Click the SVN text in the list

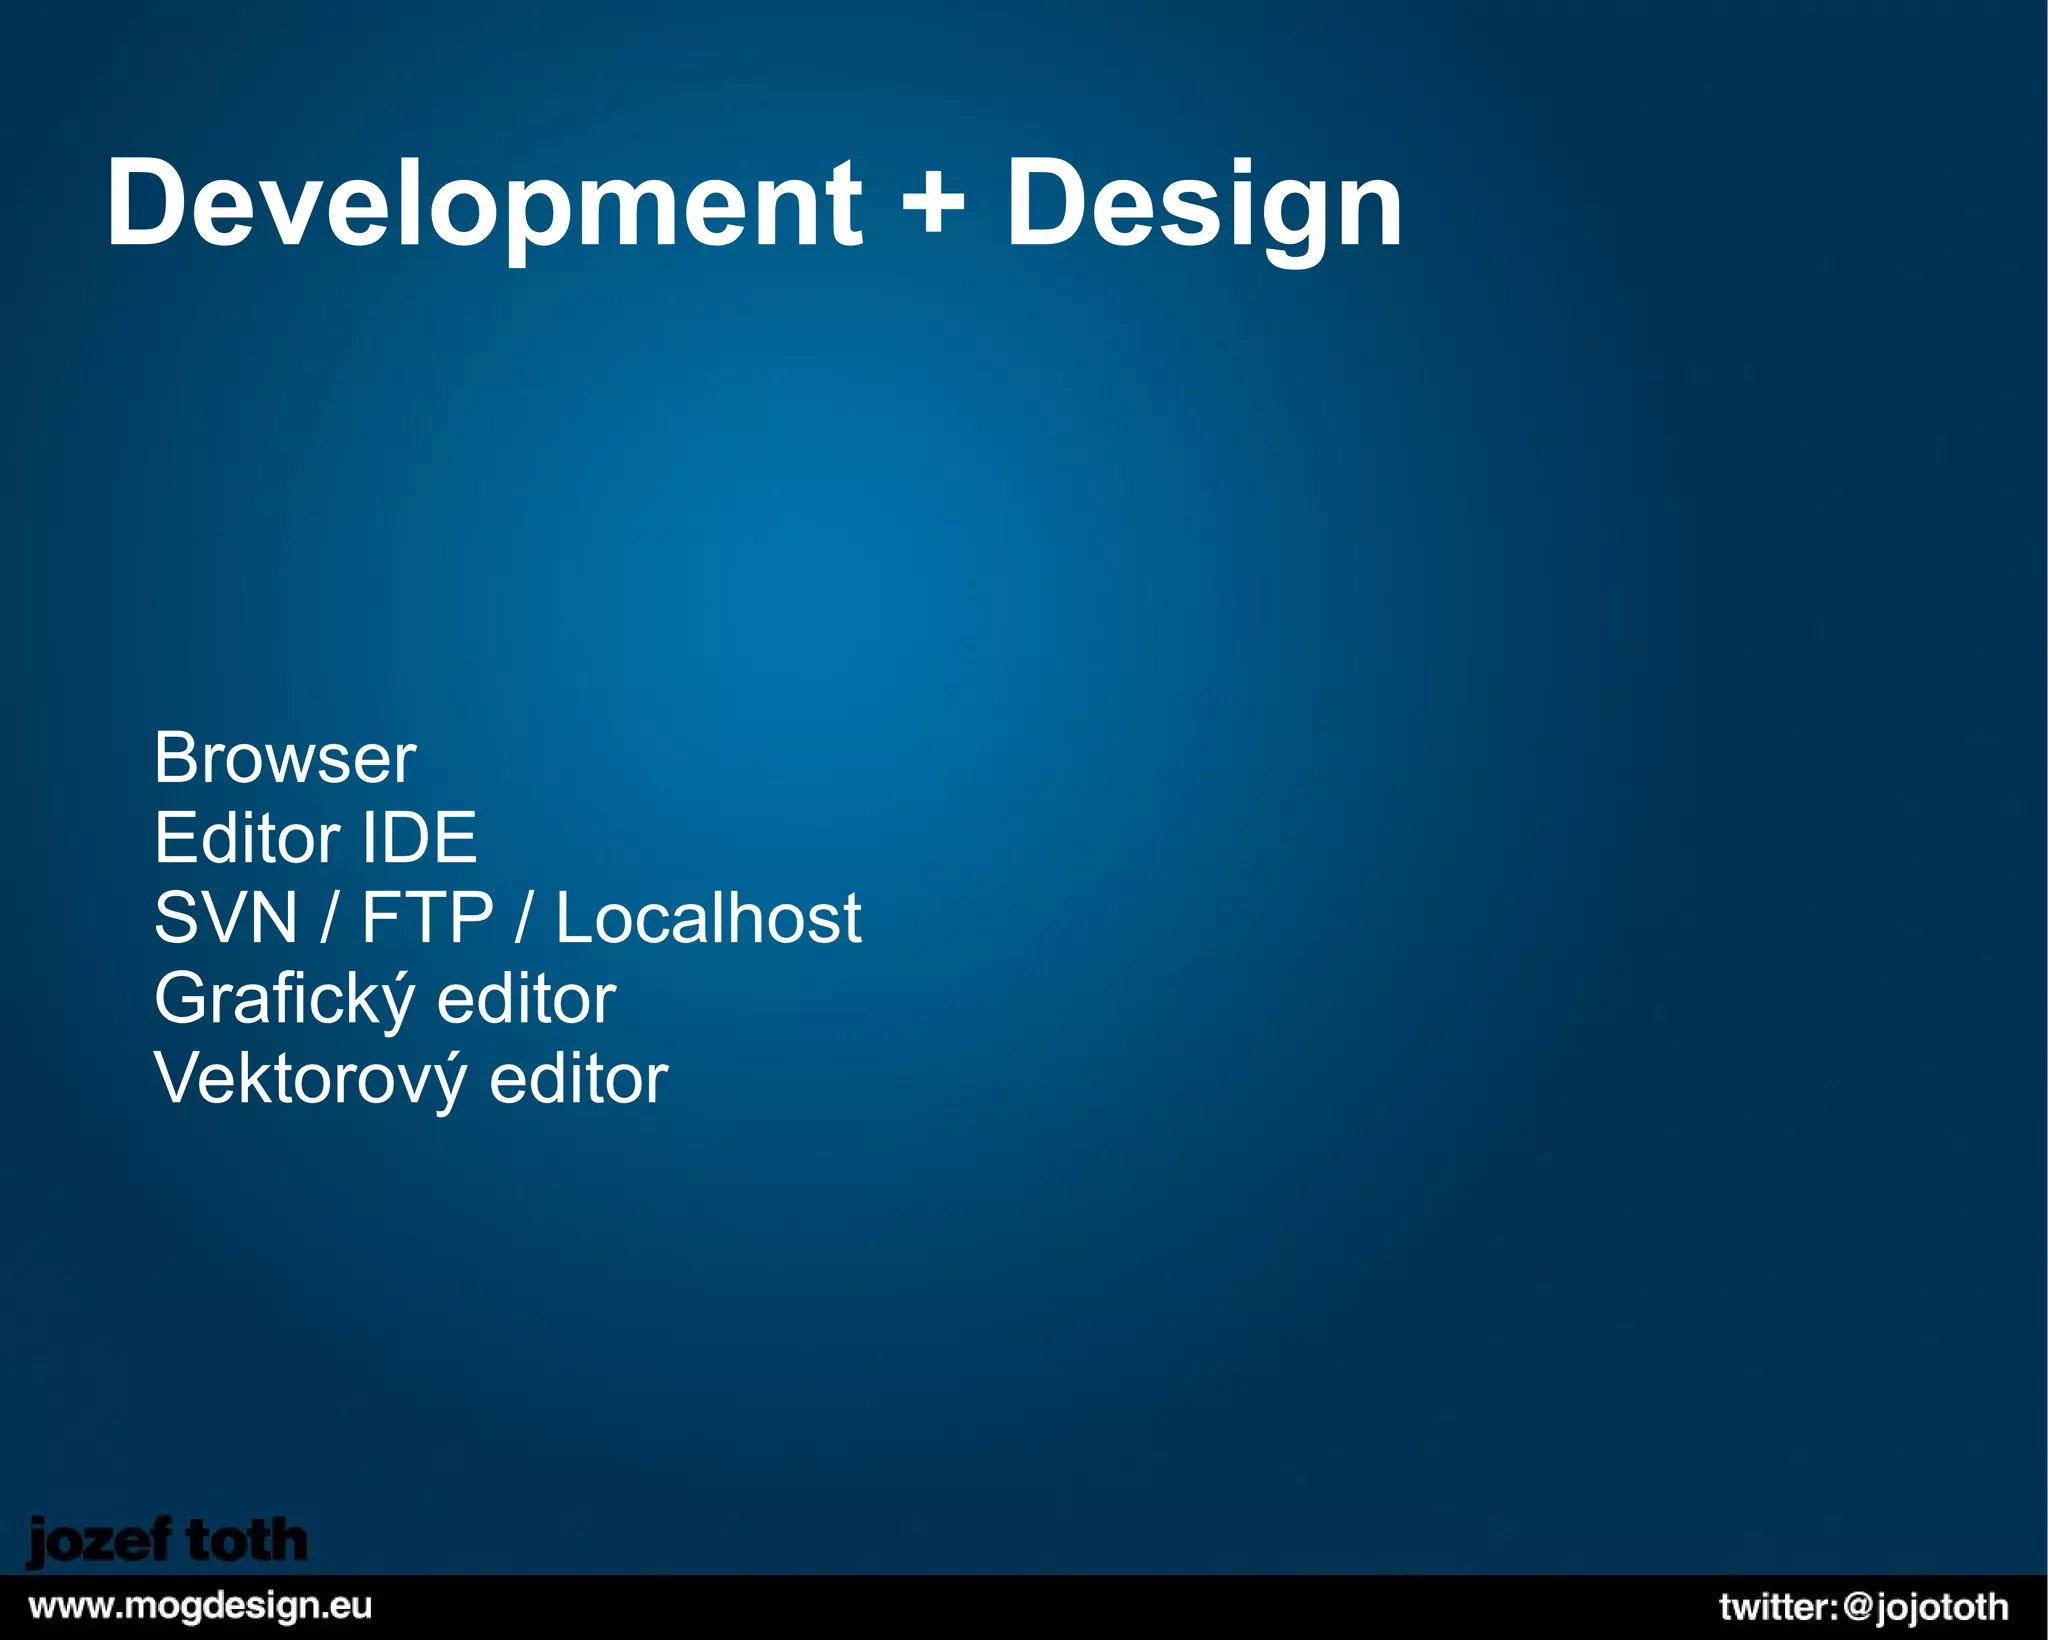[x=226, y=918]
